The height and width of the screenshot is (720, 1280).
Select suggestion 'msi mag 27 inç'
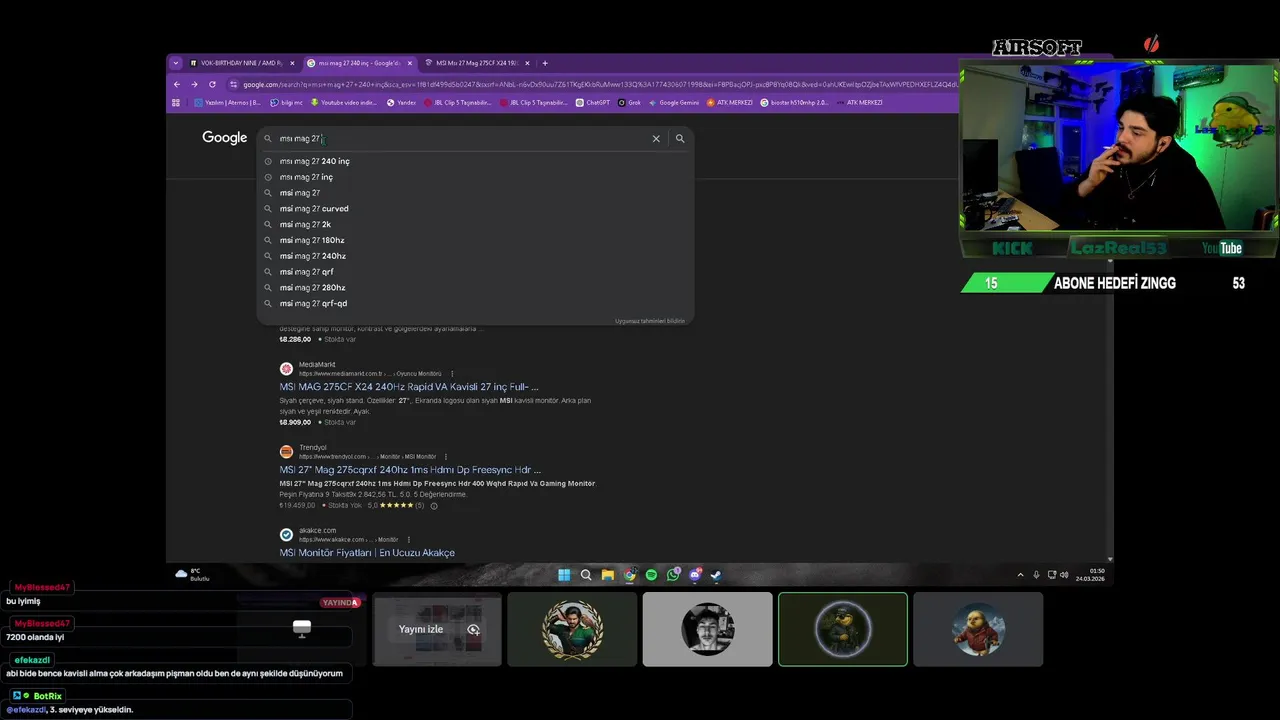(x=475, y=177)
